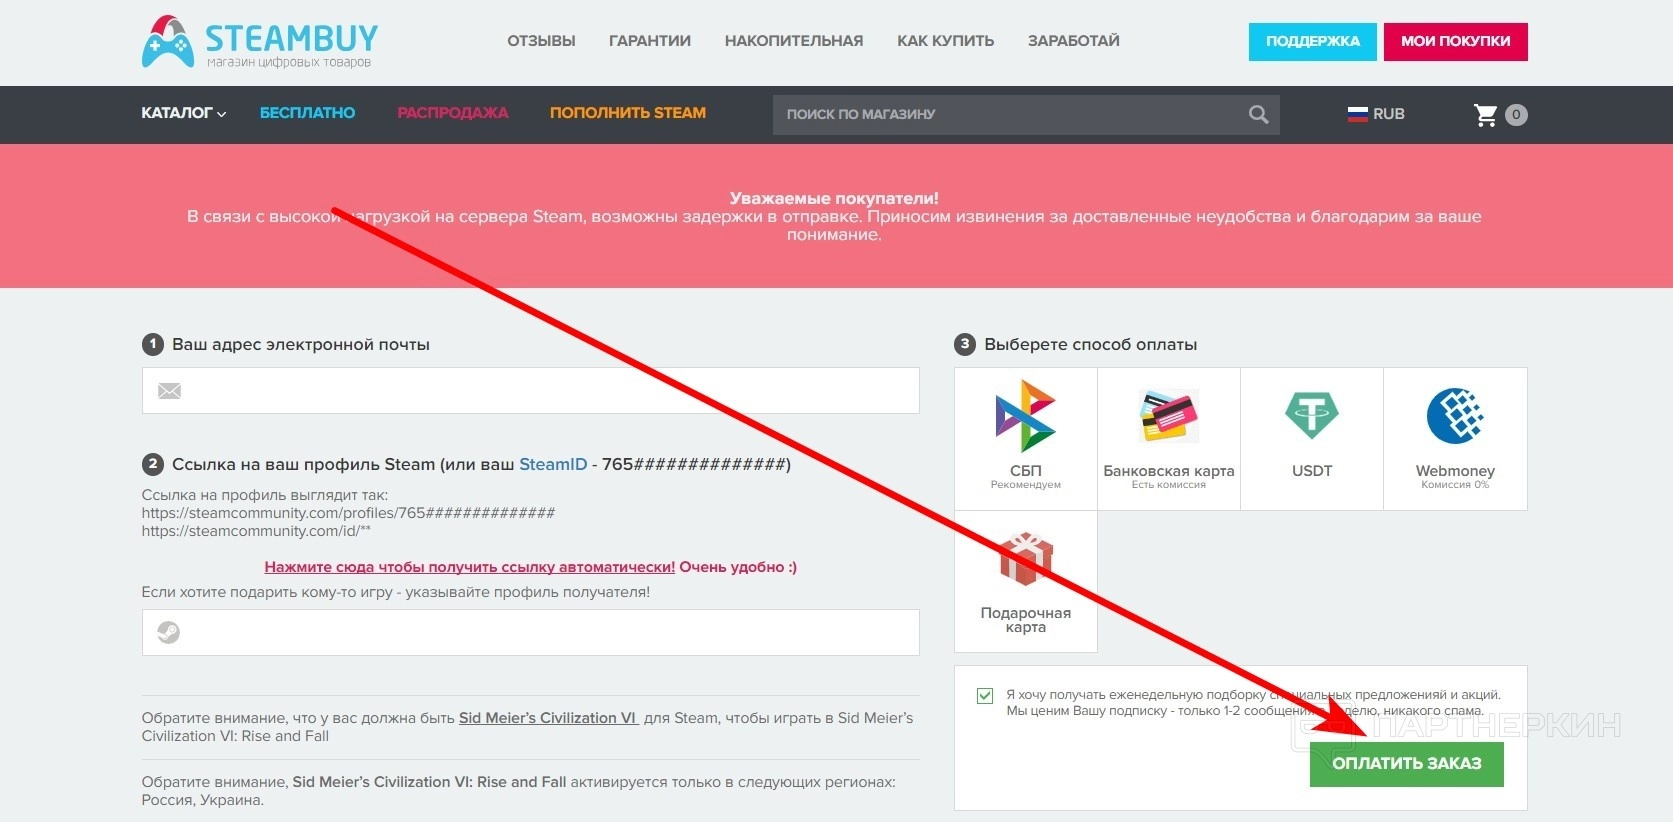The width and height of the screenshot is (1673, 822).
Task: Click the cart item count badge
Action: 1516,115
